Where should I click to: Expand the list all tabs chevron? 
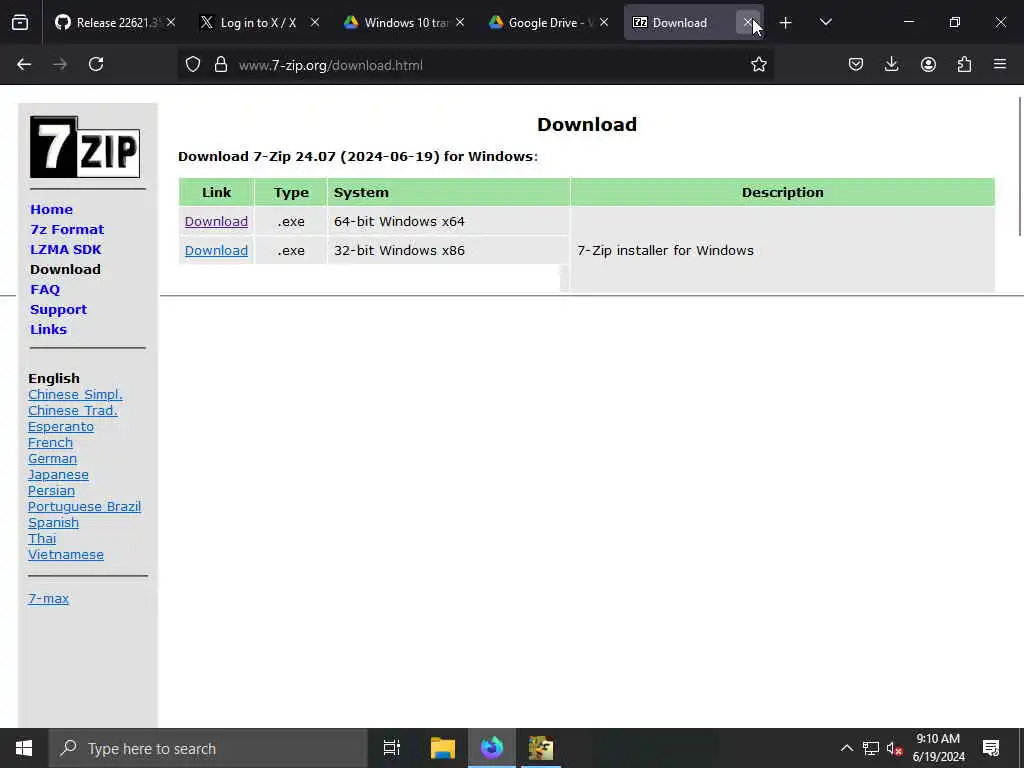coord(825,23)
